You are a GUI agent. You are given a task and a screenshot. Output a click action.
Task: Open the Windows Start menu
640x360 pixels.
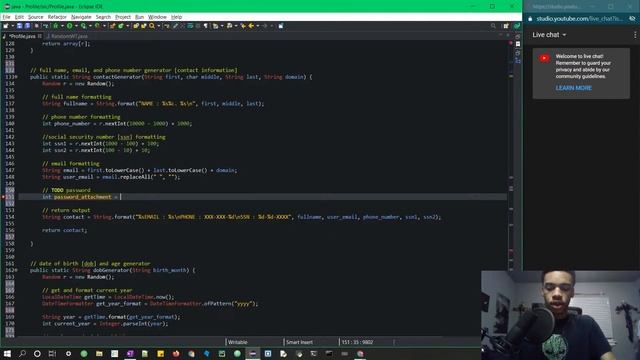(7, 354)
